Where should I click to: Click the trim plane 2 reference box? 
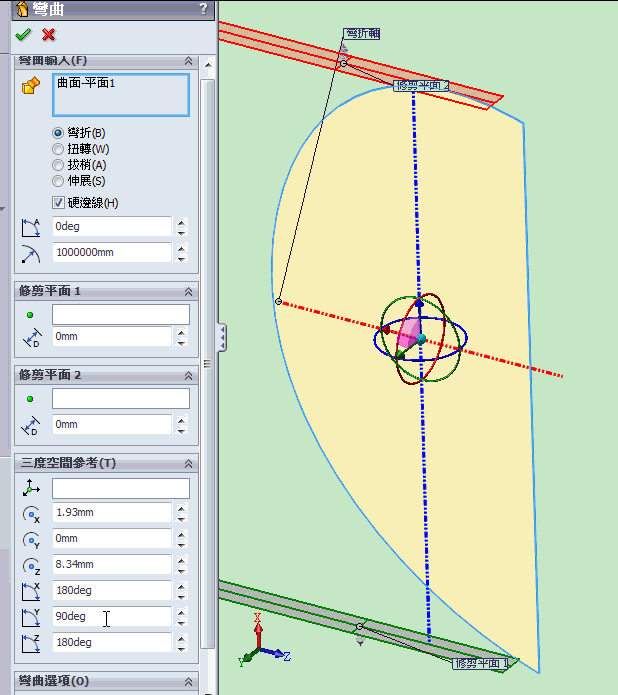(x=121, y=398)
